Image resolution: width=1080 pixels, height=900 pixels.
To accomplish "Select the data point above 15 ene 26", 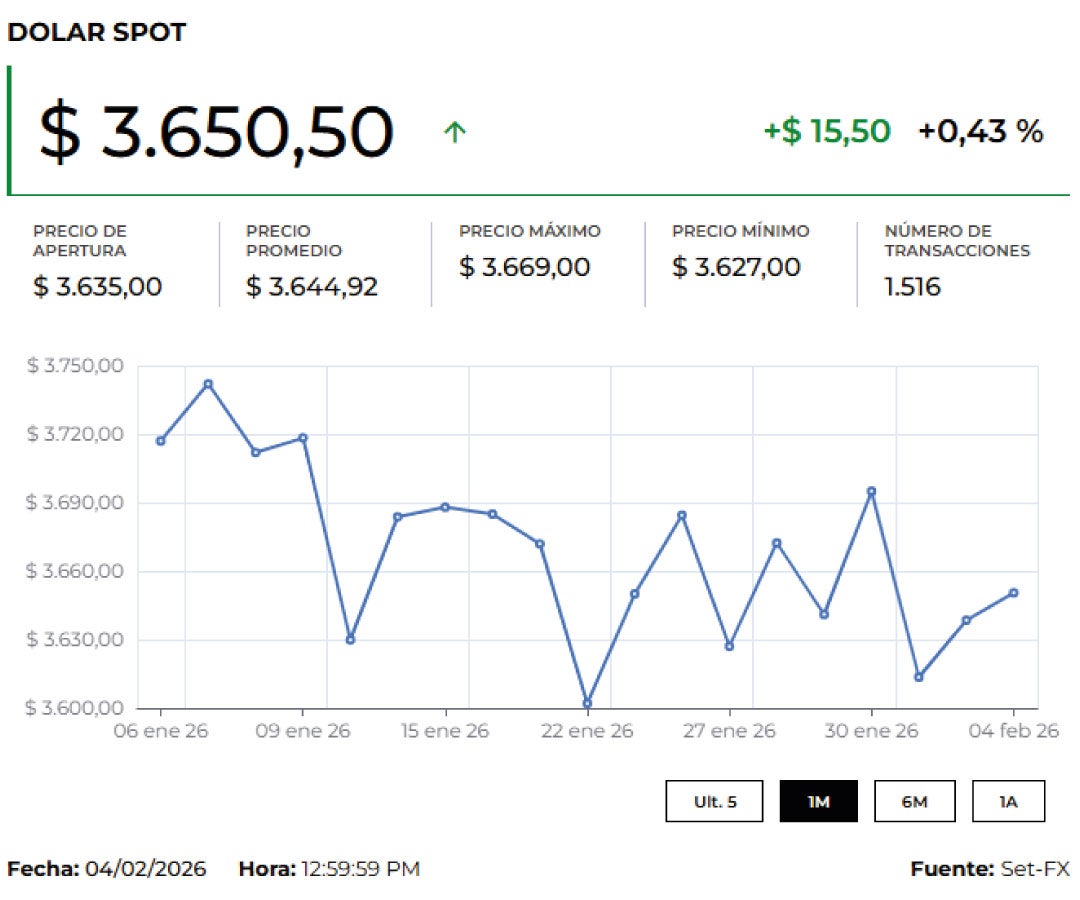I will click(445, 507).
